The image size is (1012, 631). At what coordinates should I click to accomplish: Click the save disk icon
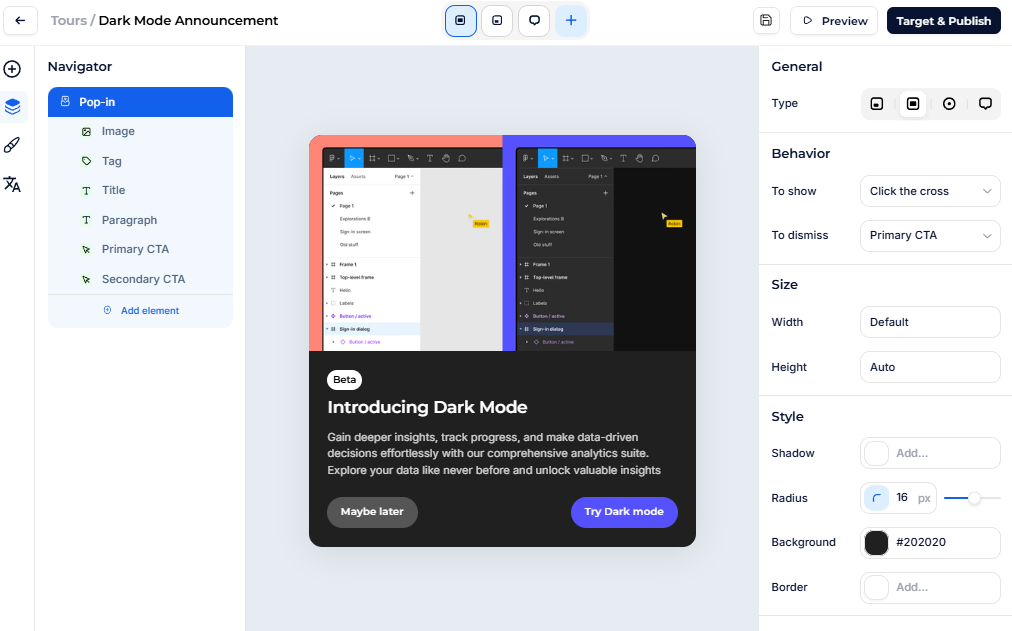(x=766, y=21)
